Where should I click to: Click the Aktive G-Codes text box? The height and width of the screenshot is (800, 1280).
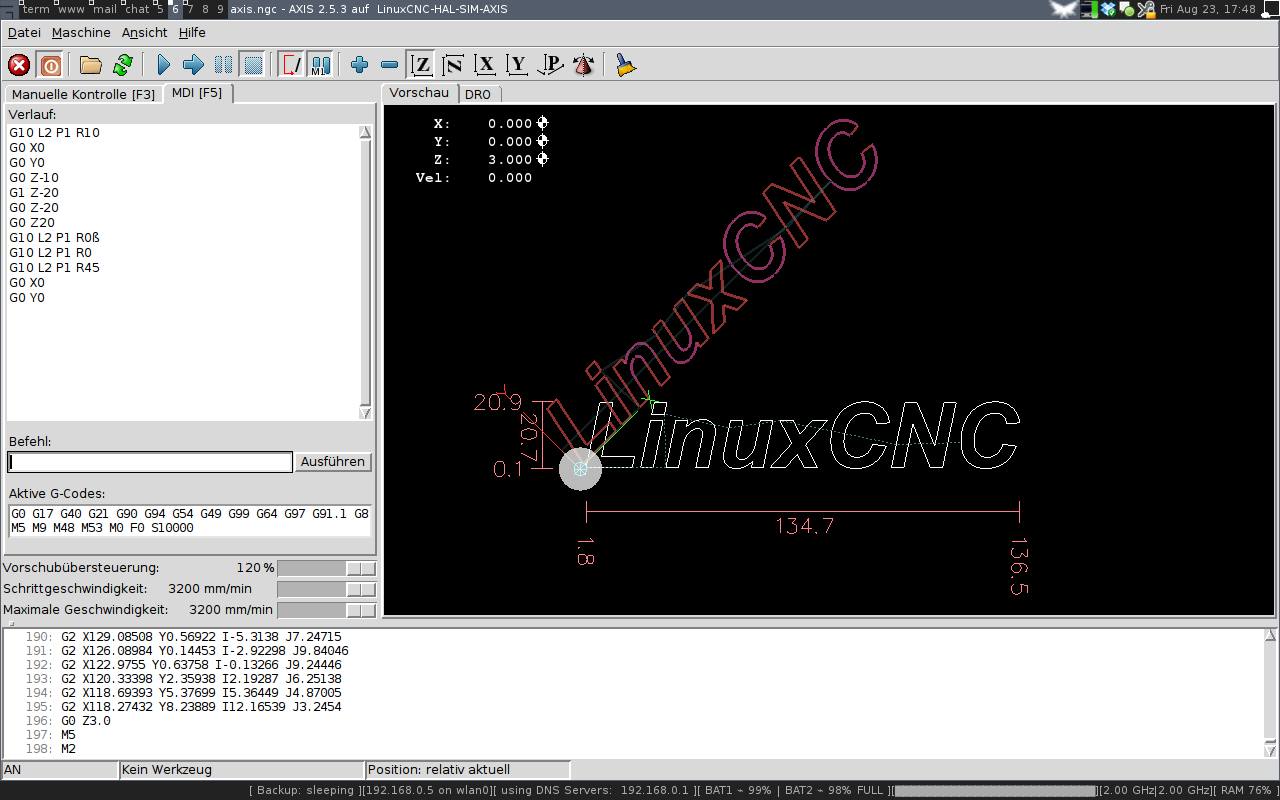(189, 520)
